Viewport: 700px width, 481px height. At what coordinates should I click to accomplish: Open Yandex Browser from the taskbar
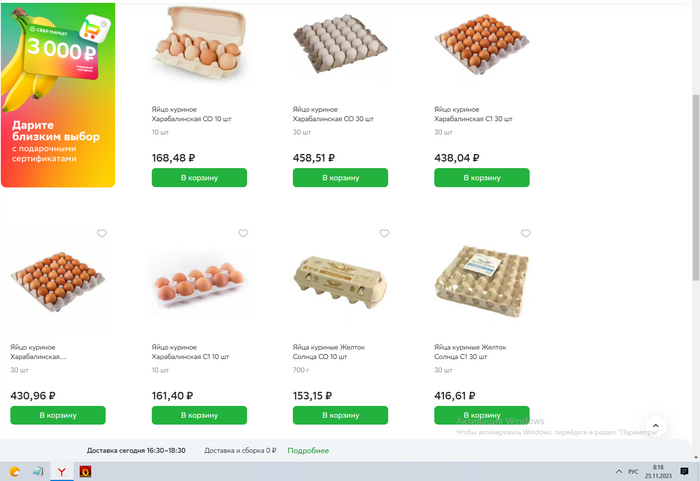coord(62,472)
